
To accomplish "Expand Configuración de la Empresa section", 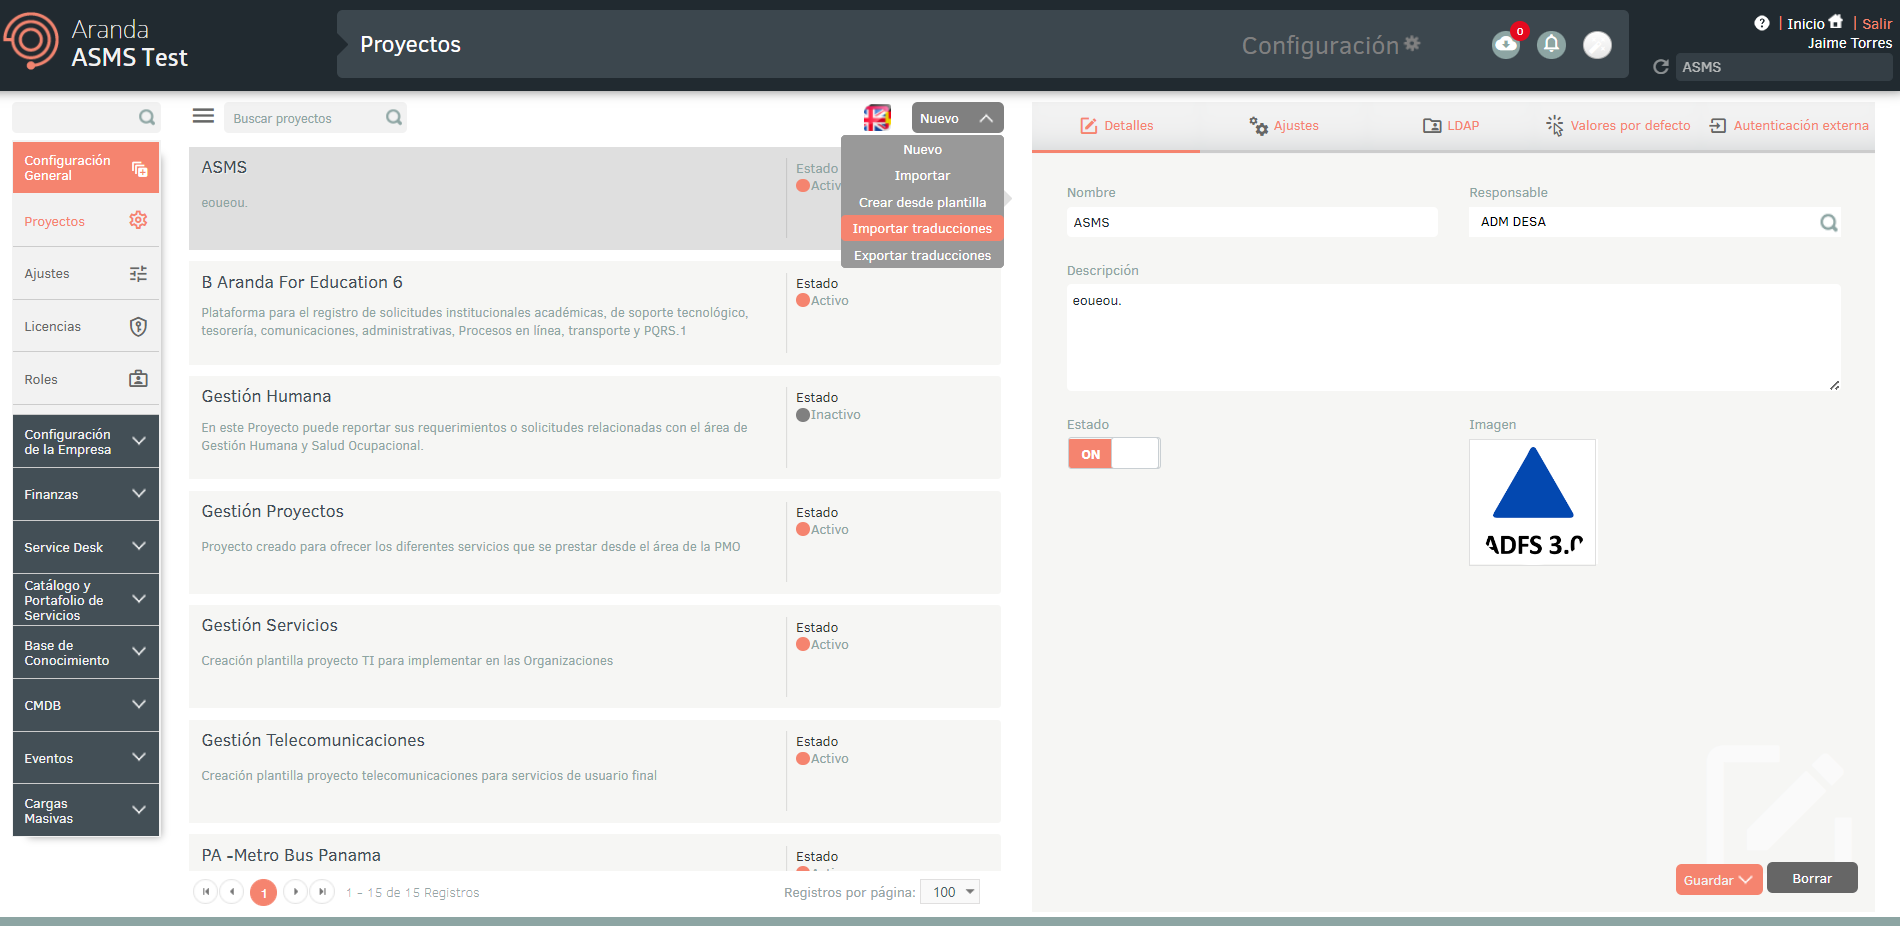I will pos(86,442).
